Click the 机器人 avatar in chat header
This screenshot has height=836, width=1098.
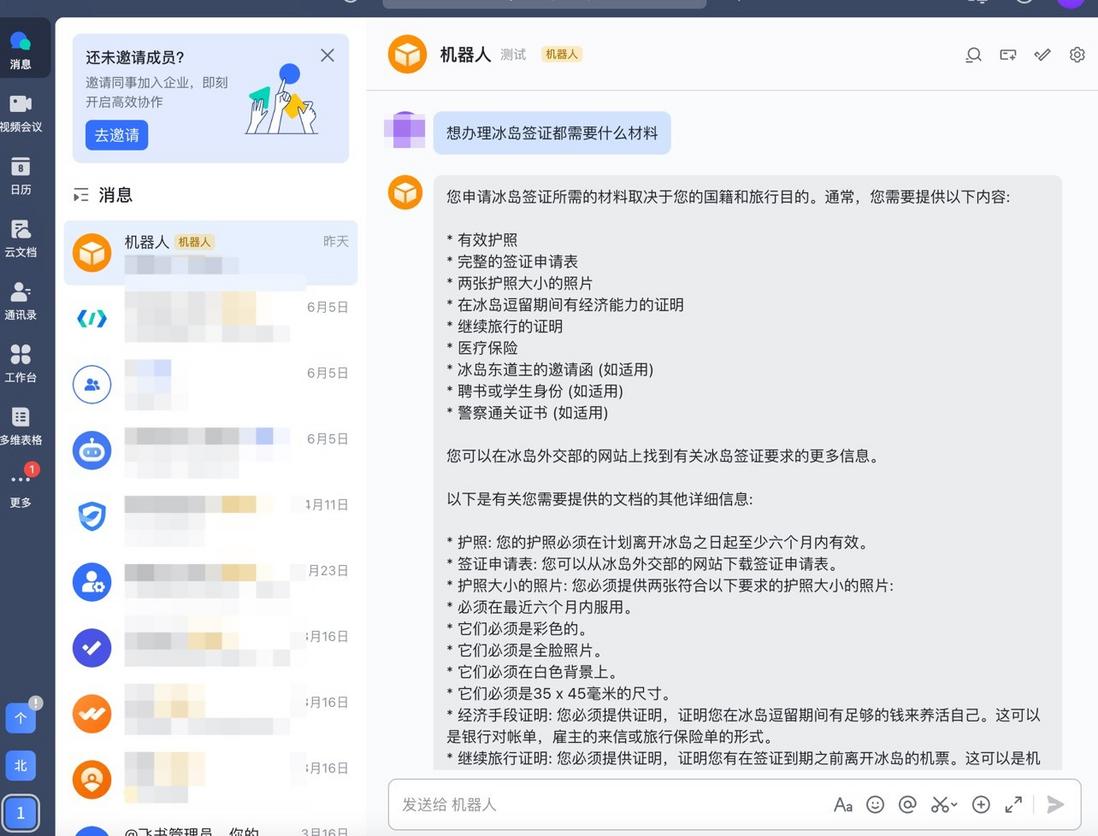pyautogui.click(x=408, y=55)
